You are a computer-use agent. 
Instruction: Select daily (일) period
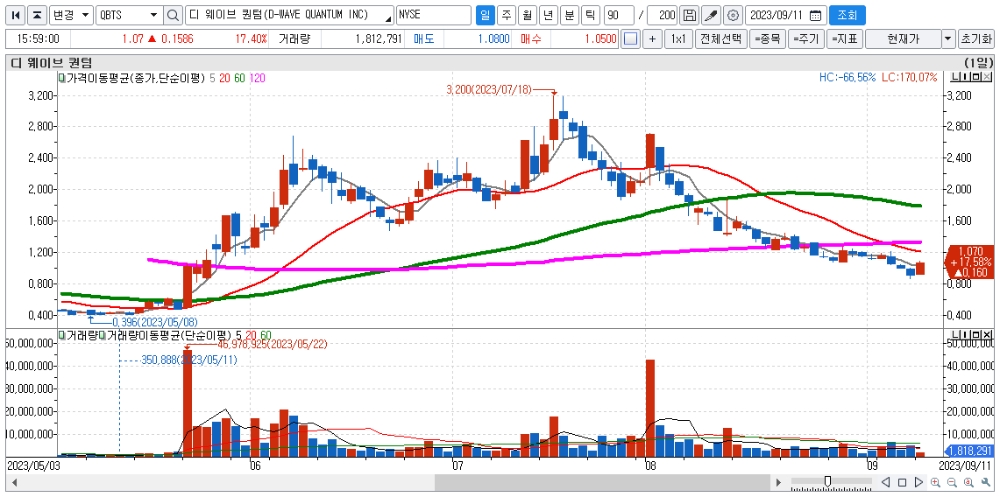[x=485, y=15]
